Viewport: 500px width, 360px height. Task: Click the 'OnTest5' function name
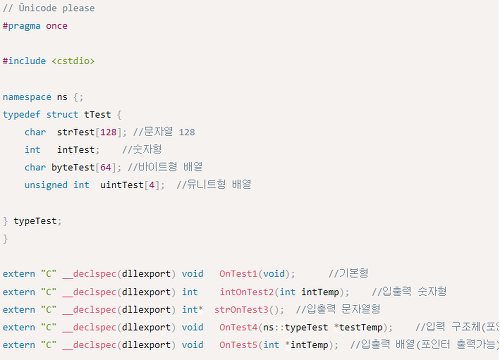point(238,345)
